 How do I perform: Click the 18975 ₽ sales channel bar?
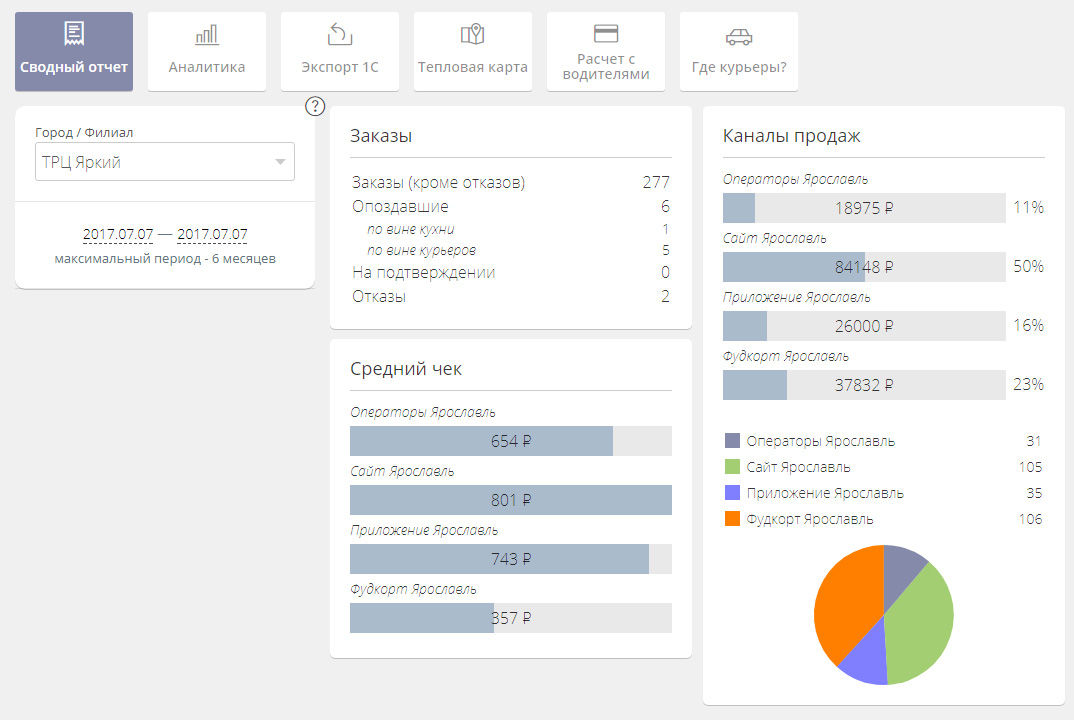(864, 208)
